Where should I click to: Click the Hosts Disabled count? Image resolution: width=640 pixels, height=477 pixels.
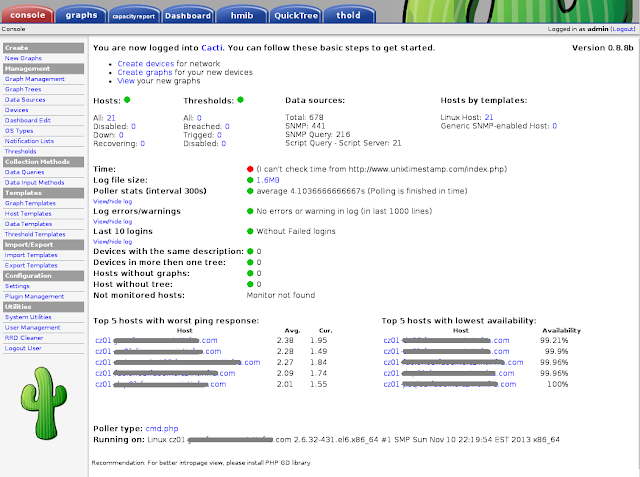[x=133, y=126]
